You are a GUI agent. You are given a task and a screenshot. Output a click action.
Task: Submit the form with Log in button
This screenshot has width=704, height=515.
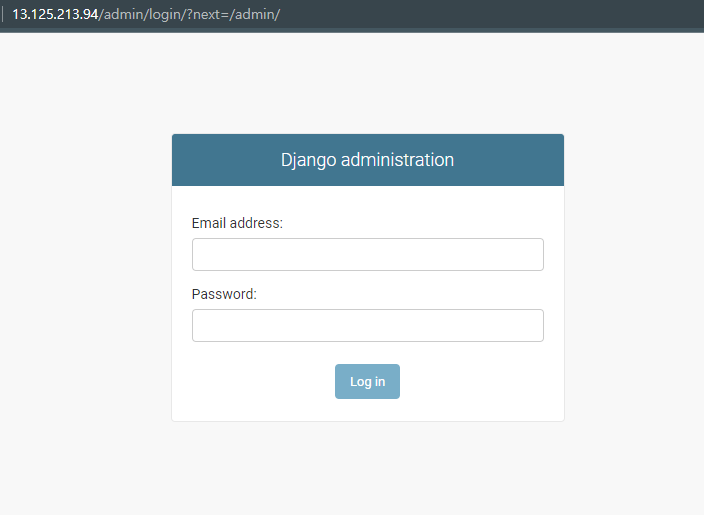[x=367, y=381]
